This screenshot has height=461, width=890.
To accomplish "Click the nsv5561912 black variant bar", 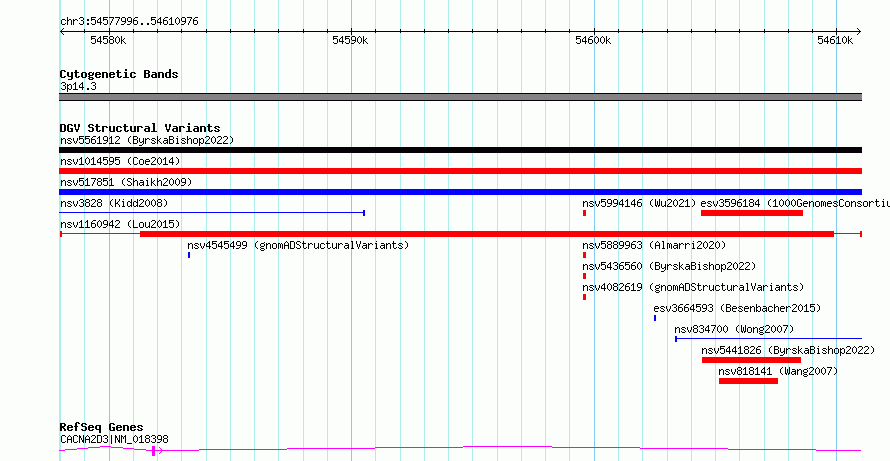I will (460, 150).
